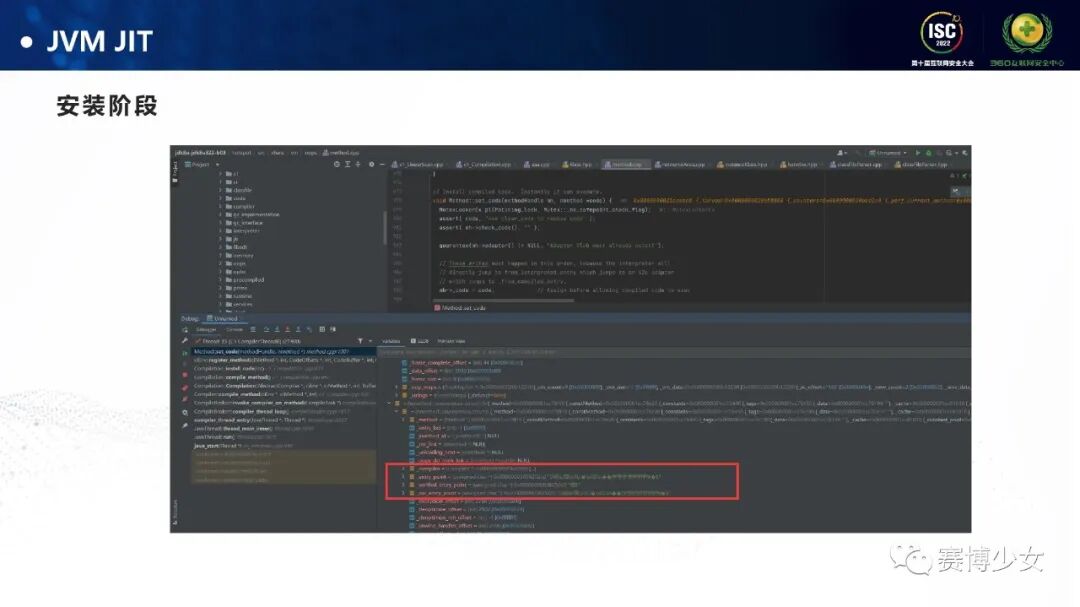Select the ciEnv::register_method stack frame
This screenshot has height=607, width=1080.
284,360
